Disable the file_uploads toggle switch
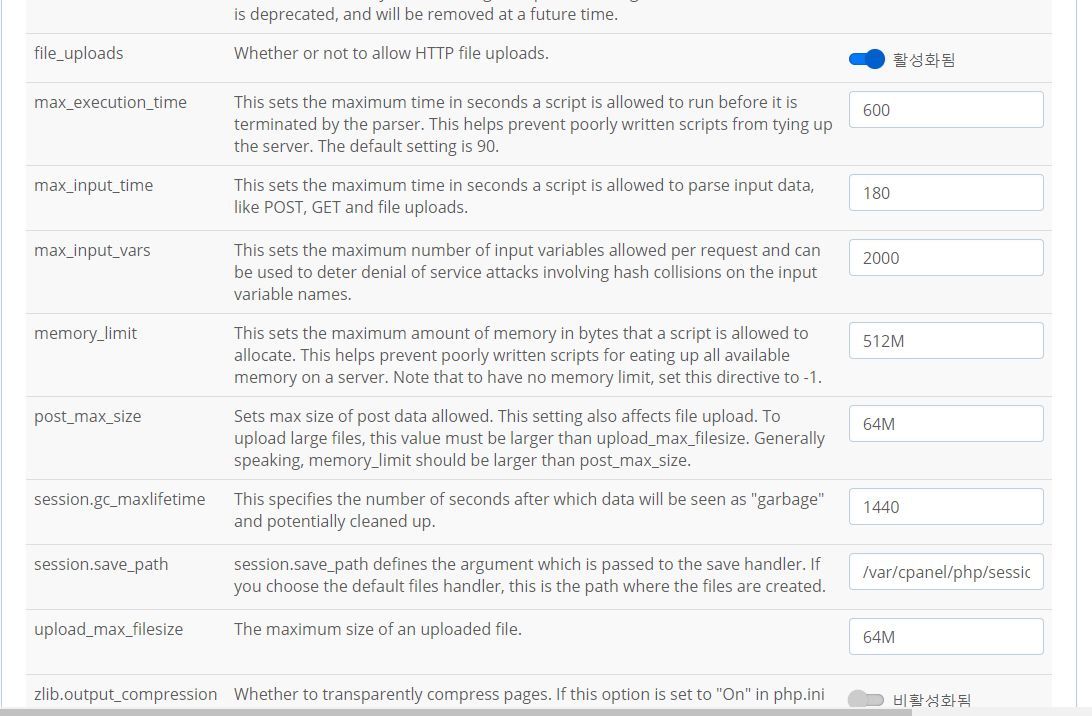The height and width of the screenshot is (716, 1092). pyautogui.click(x=866, y=58)
